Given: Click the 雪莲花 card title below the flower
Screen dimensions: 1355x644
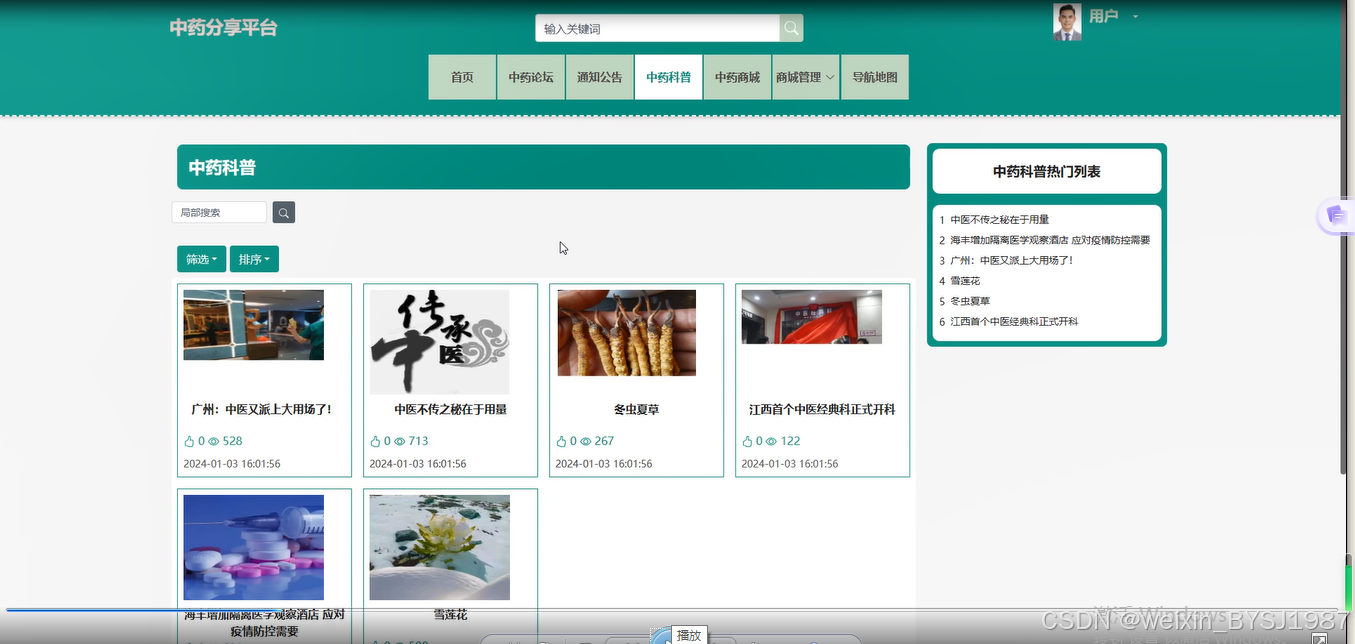Looking at the screenshot, I should click(x=450, y=614).
